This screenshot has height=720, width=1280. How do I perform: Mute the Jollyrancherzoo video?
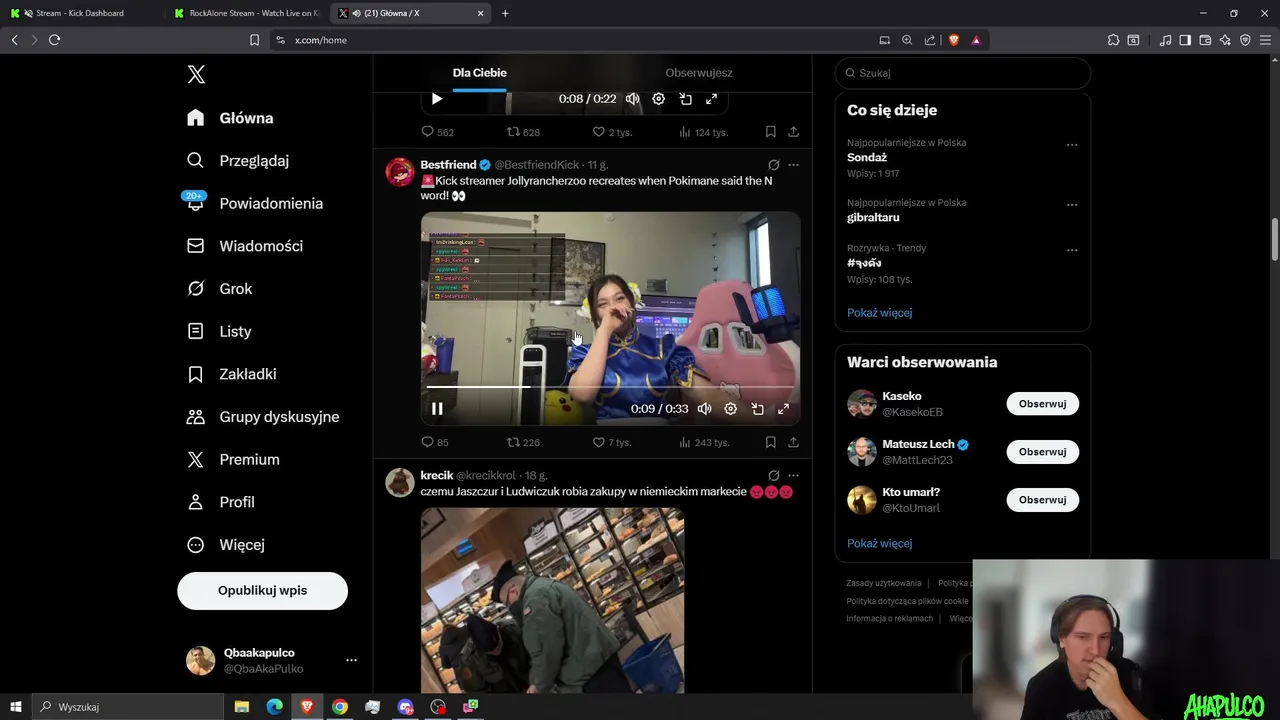click(x=704, y=409)
